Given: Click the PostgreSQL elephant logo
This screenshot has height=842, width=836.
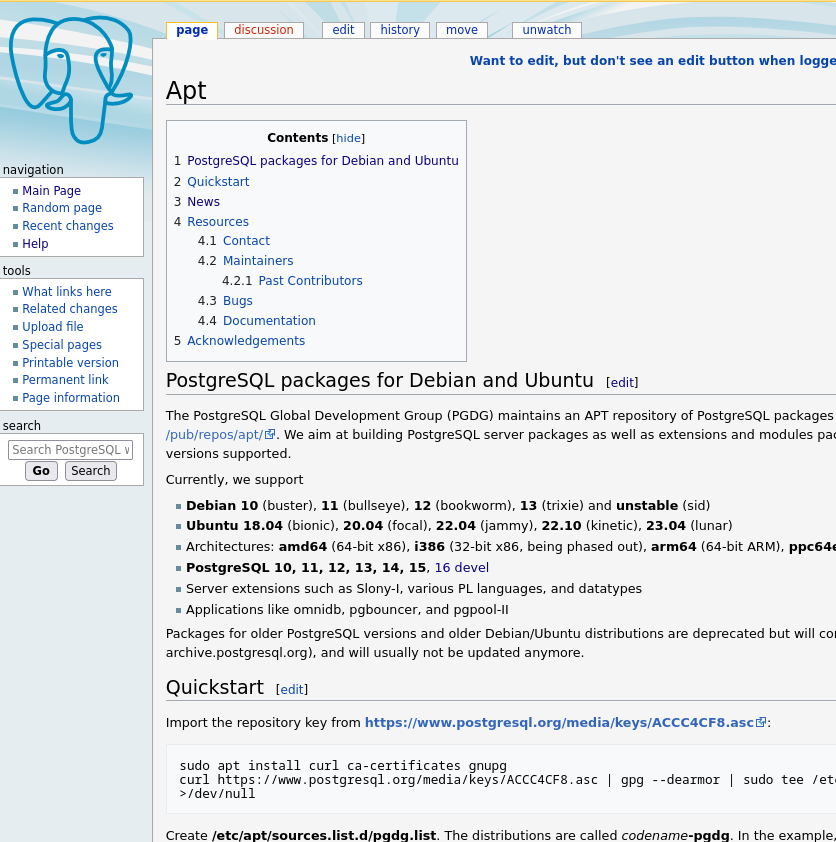Looking at the screenshot, I should pos(71,79).
